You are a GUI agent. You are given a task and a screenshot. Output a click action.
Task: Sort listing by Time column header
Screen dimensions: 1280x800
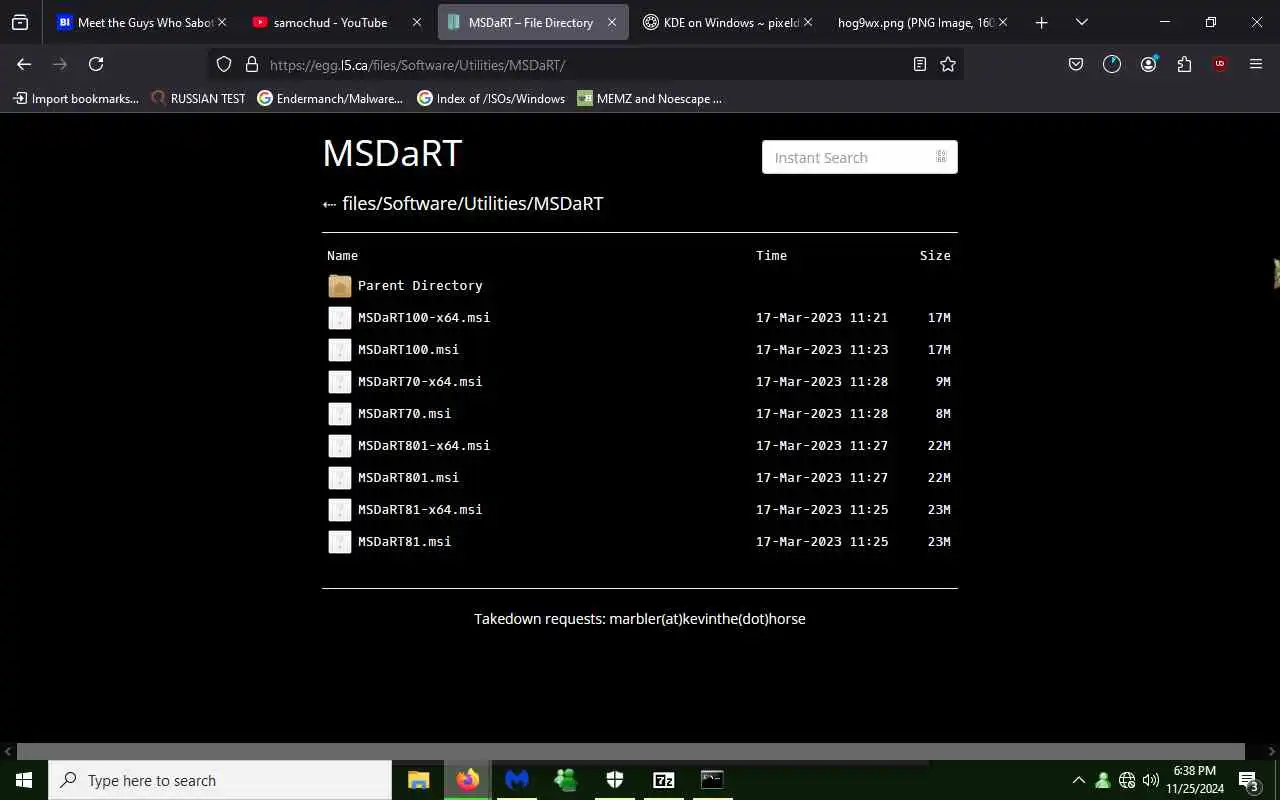(771, 256)
